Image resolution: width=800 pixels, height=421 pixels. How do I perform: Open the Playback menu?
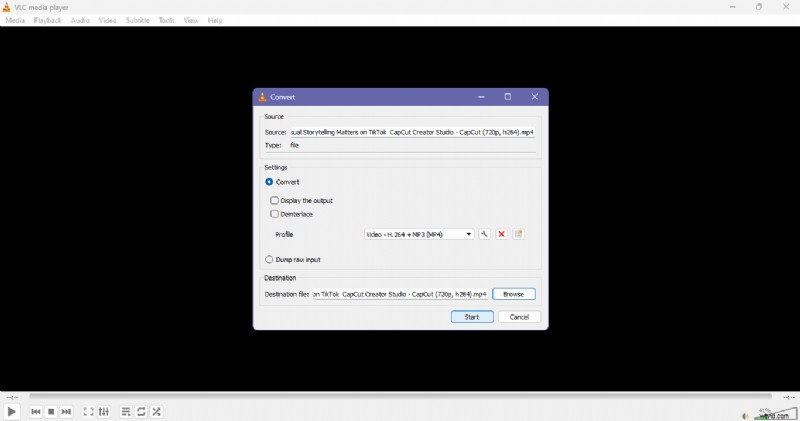(x=47, y=20)
